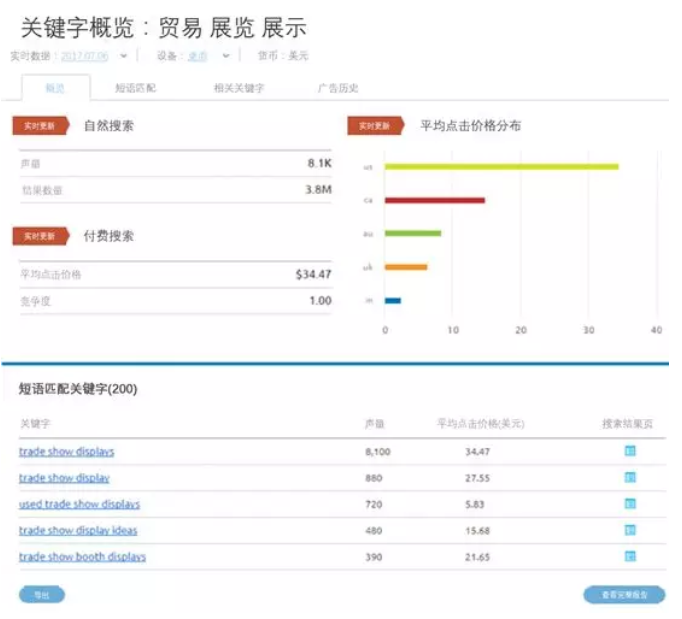The width and height of the screenshot is (682, 619).
Task: Open search results icon for trade show display
Action: [630, 478]
